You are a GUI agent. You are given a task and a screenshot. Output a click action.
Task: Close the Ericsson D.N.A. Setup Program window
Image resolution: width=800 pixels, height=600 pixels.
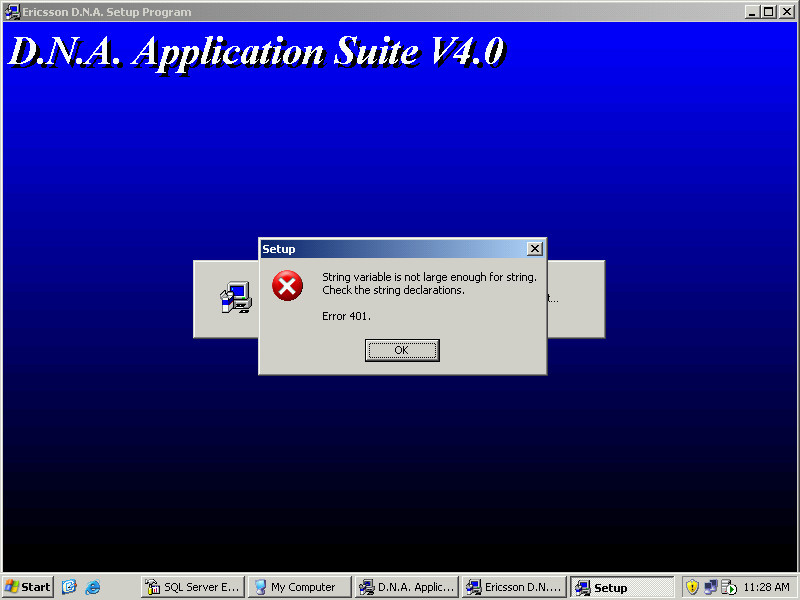pyautogui.click(x=786, y=12)
